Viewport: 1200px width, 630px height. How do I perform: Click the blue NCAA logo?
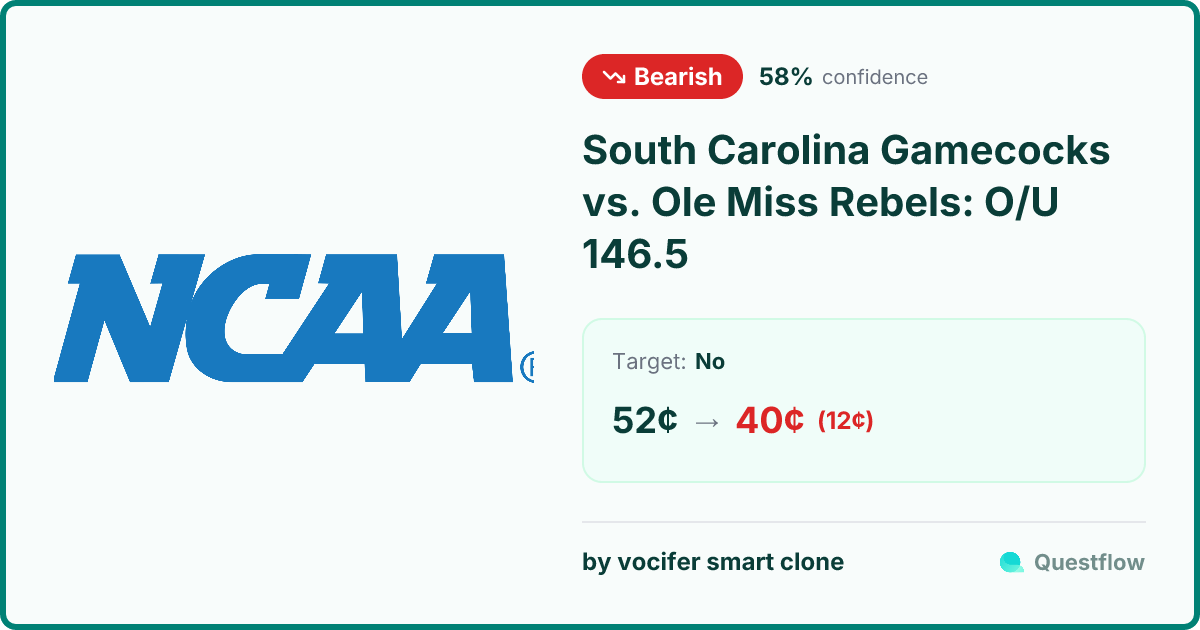coord(288,318)
